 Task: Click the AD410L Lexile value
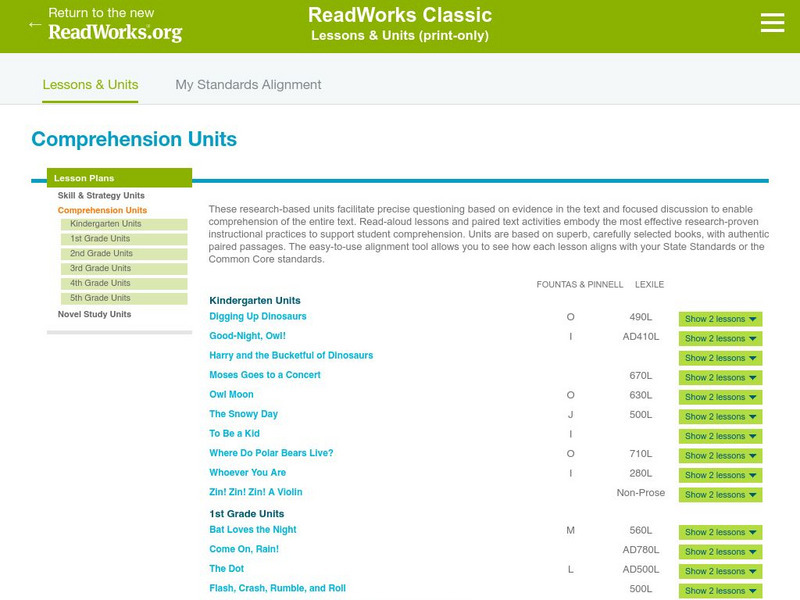[x=640, y=337]
